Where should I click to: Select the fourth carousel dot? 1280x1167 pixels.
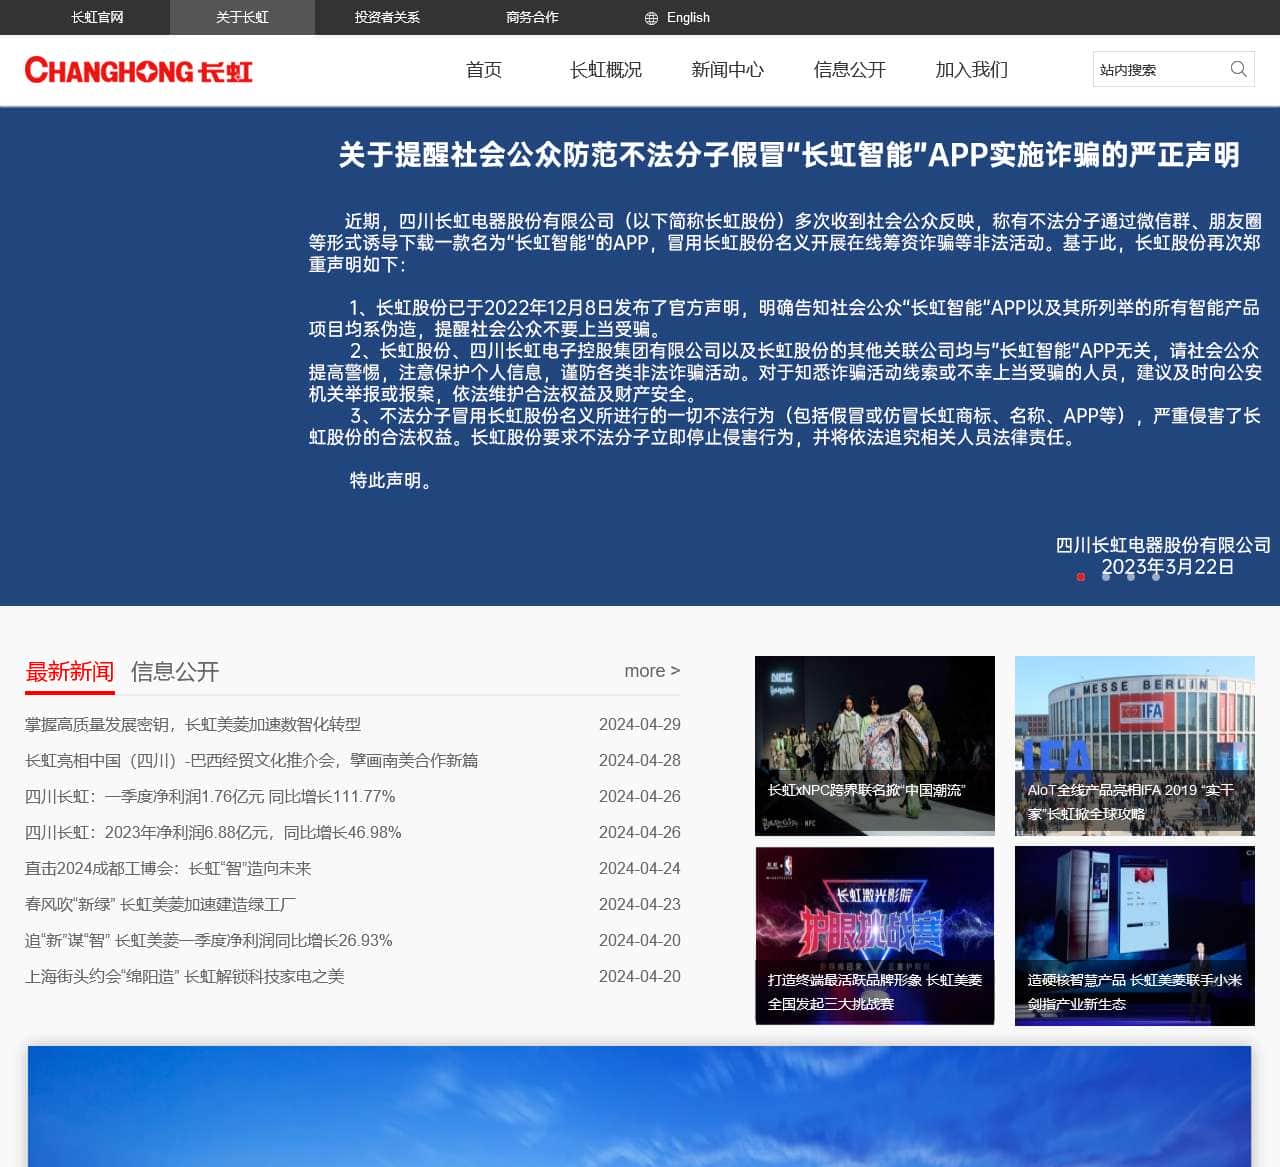pos(1155,577)
